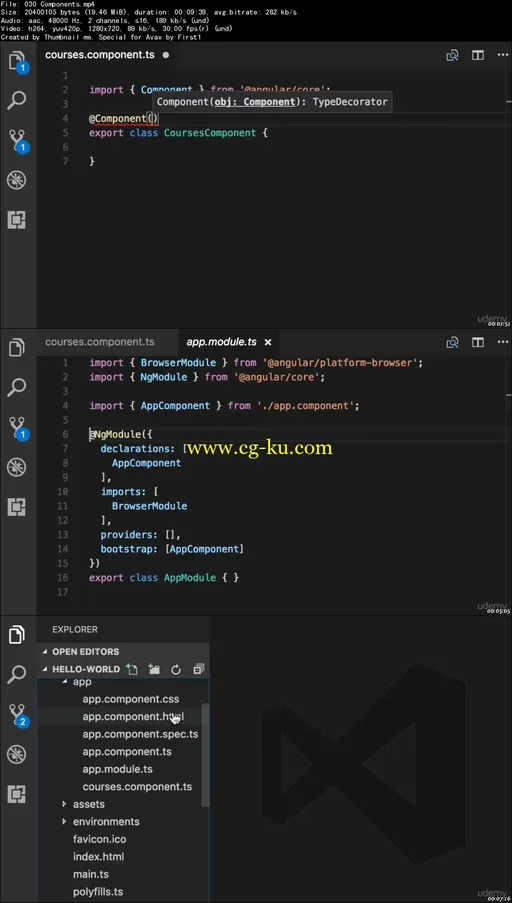Click the import line for '@angular/platform-browser'
The height and width of the screenshot is (903, 512).
[x=256, y=363]
